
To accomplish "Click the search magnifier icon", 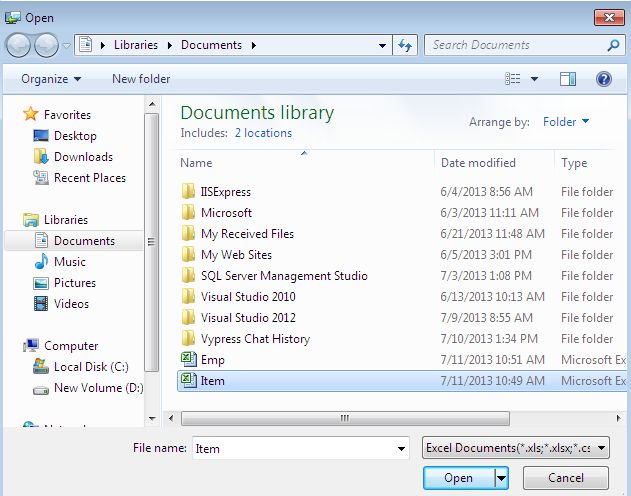I will (613, 45).
